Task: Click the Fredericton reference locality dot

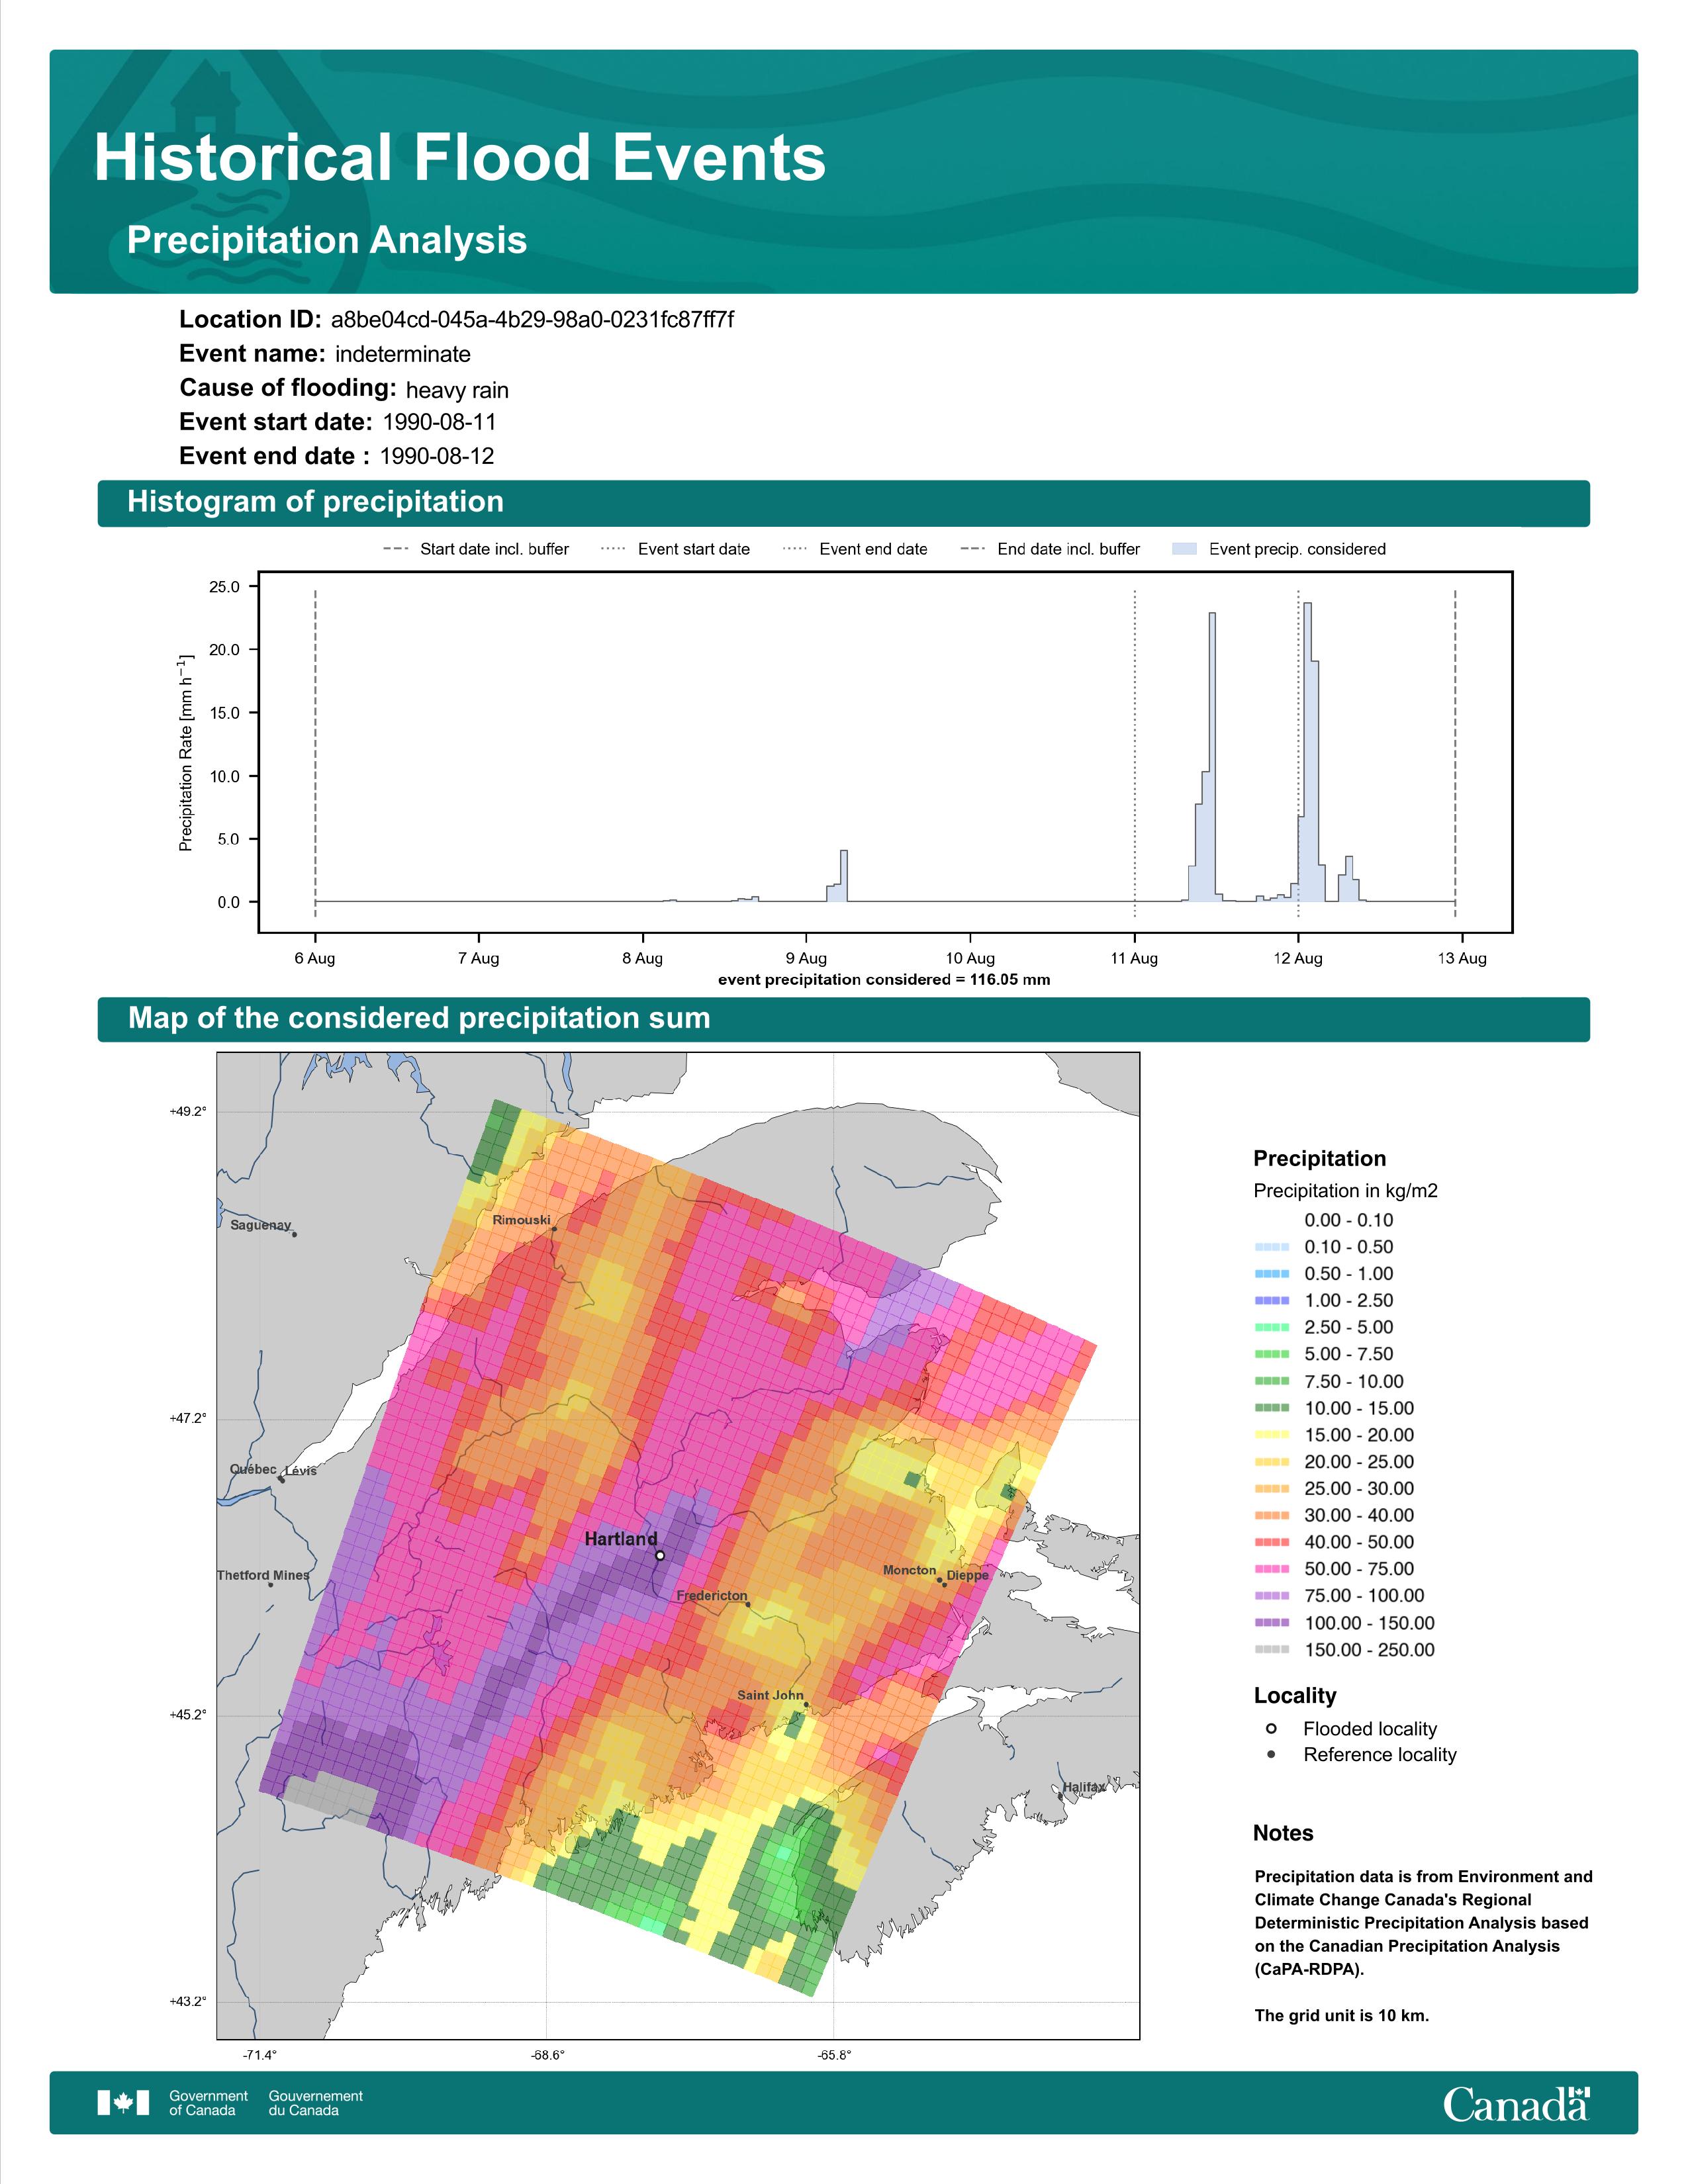Action: pyautogui.click(x=748, y=1605)
